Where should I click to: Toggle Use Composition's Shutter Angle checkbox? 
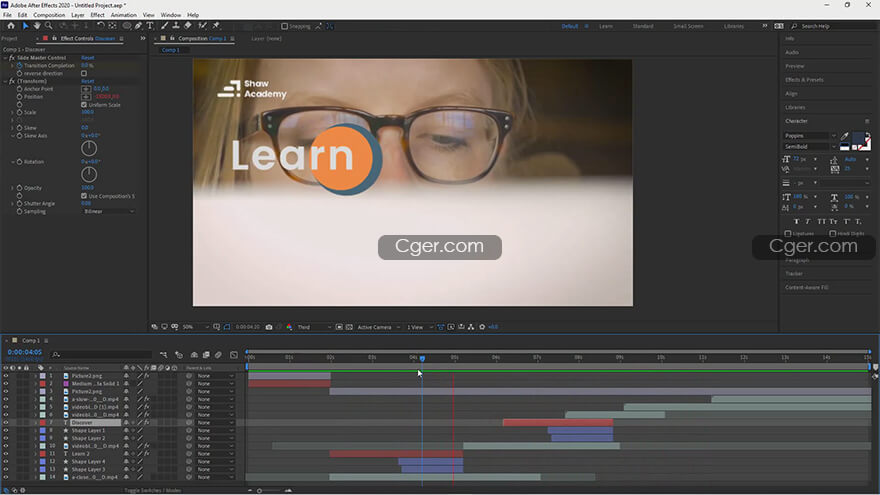84,196
